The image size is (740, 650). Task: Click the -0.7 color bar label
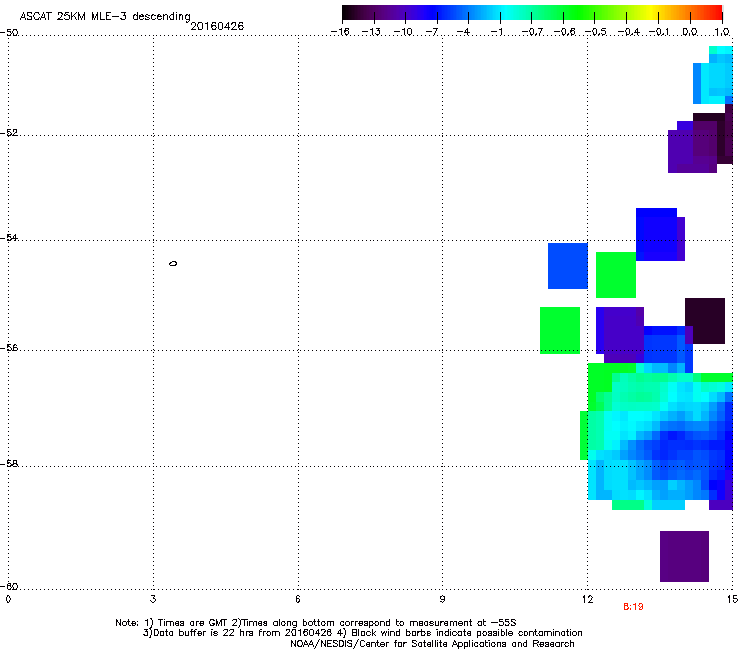pos(532,32)
